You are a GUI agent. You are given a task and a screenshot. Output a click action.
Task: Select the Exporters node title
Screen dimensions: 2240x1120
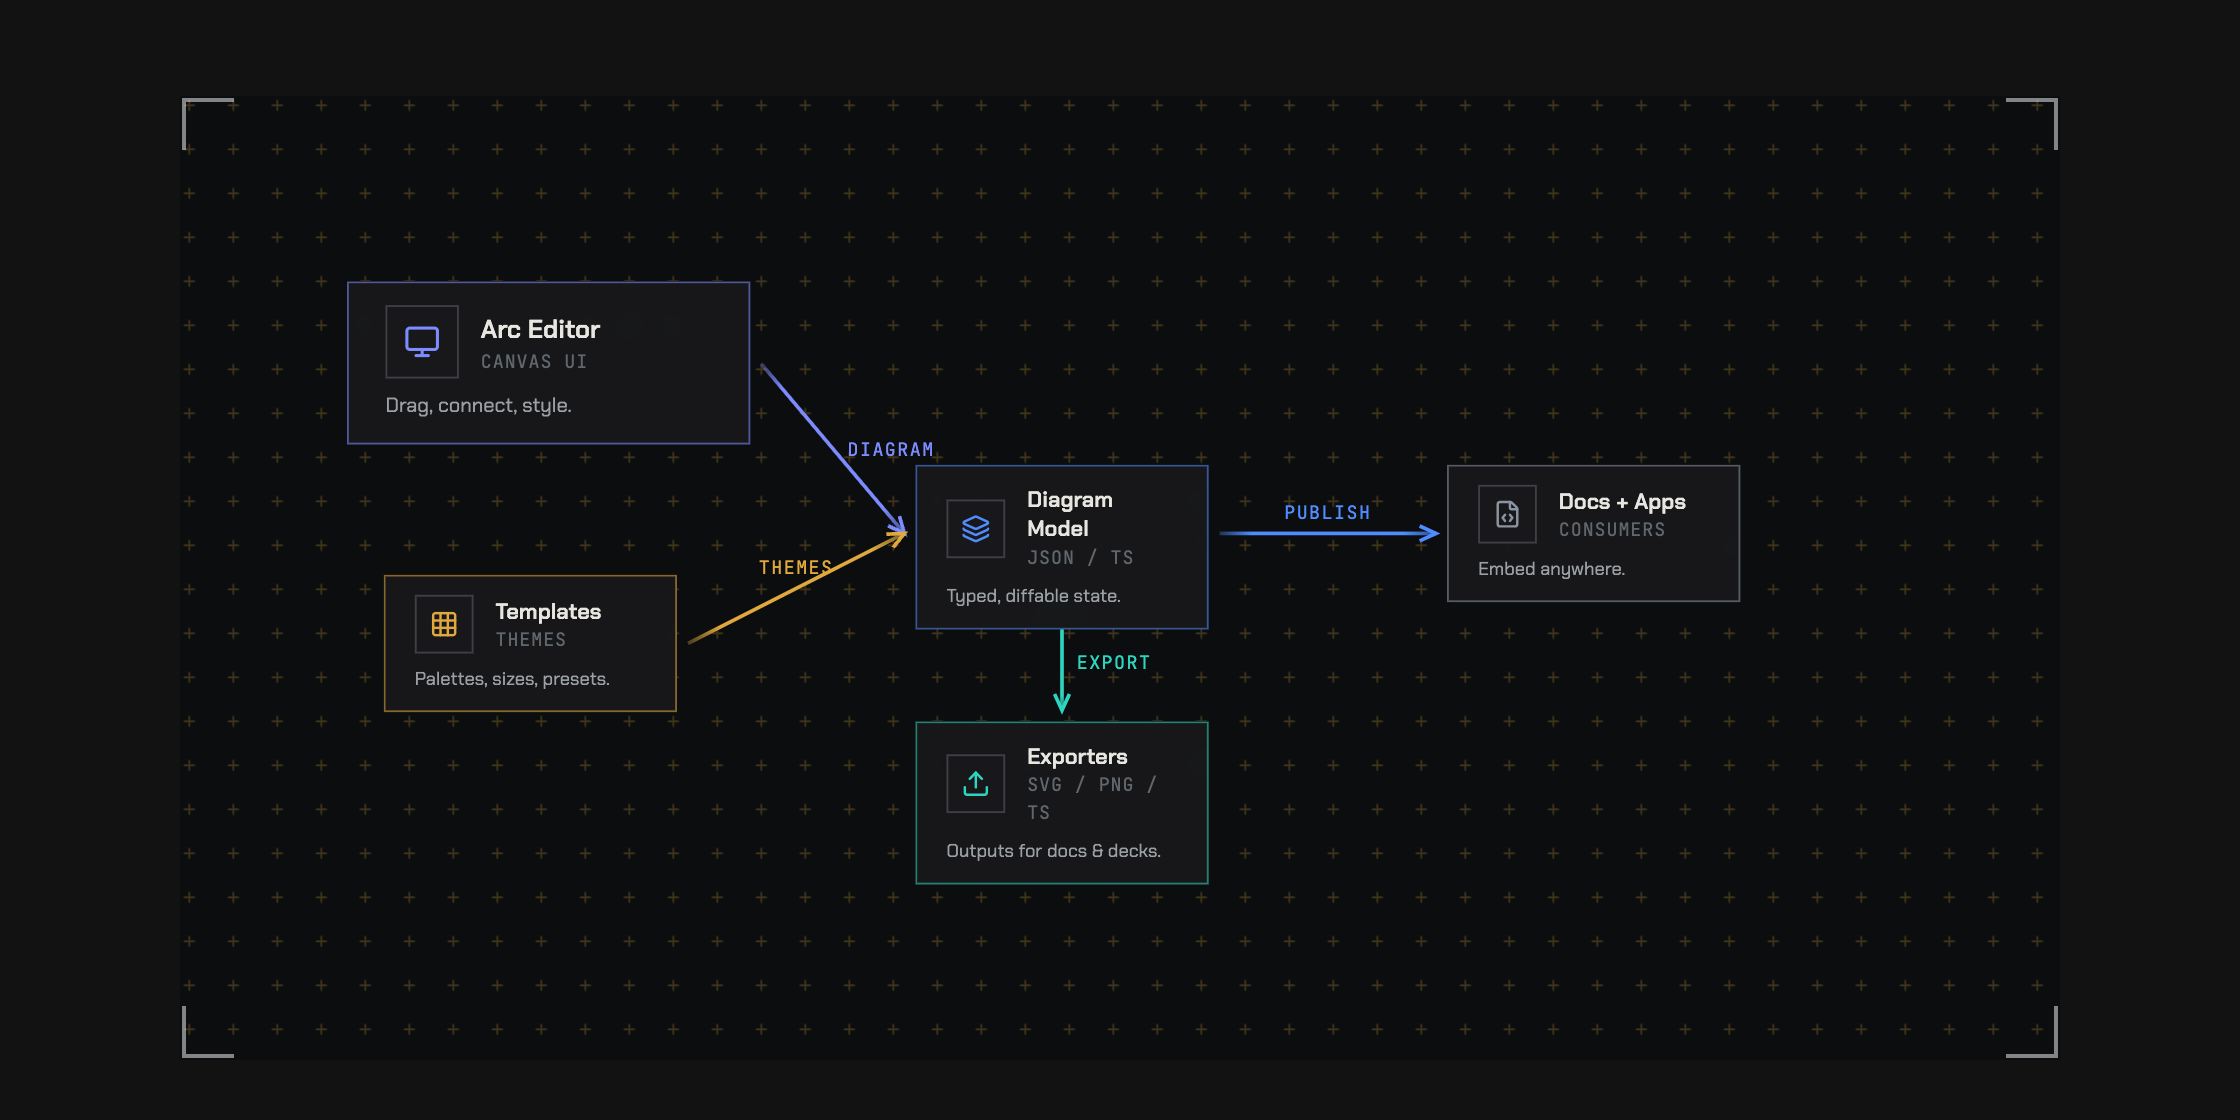1077,757
